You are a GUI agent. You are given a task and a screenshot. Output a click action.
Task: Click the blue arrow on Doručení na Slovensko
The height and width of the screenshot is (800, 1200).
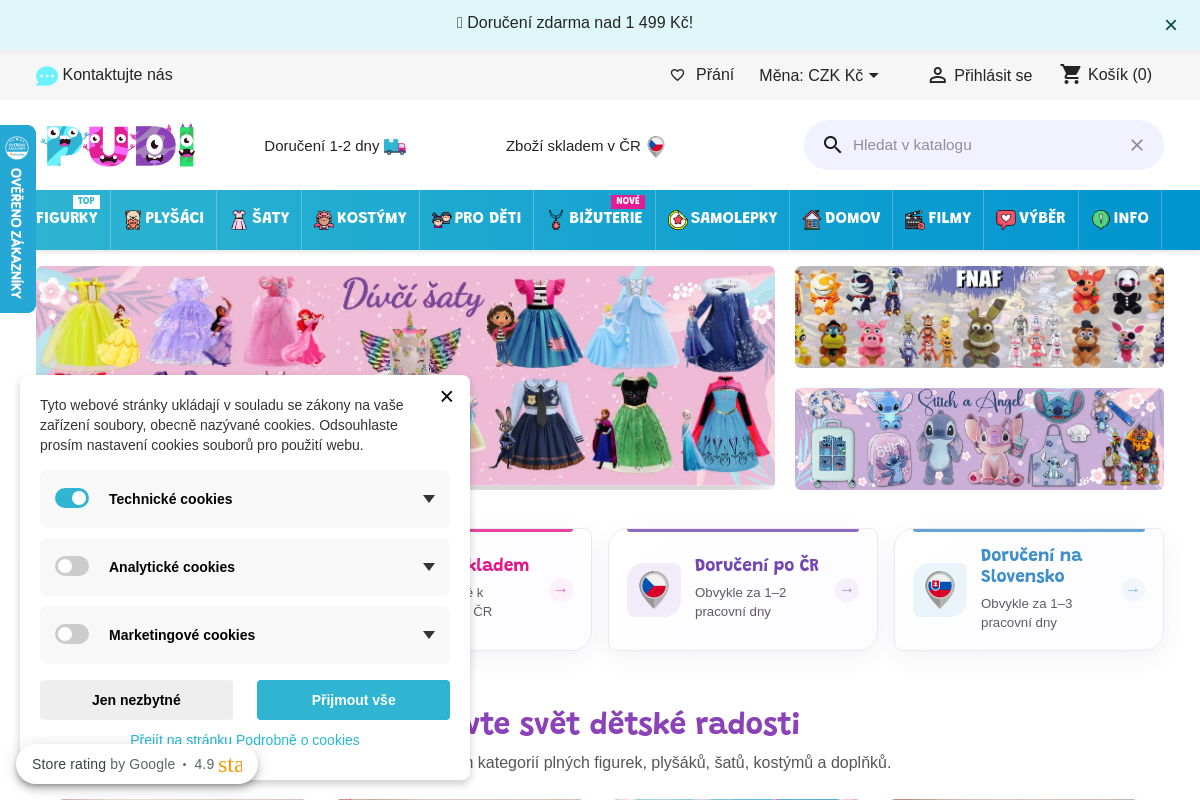pos(1133,590)
